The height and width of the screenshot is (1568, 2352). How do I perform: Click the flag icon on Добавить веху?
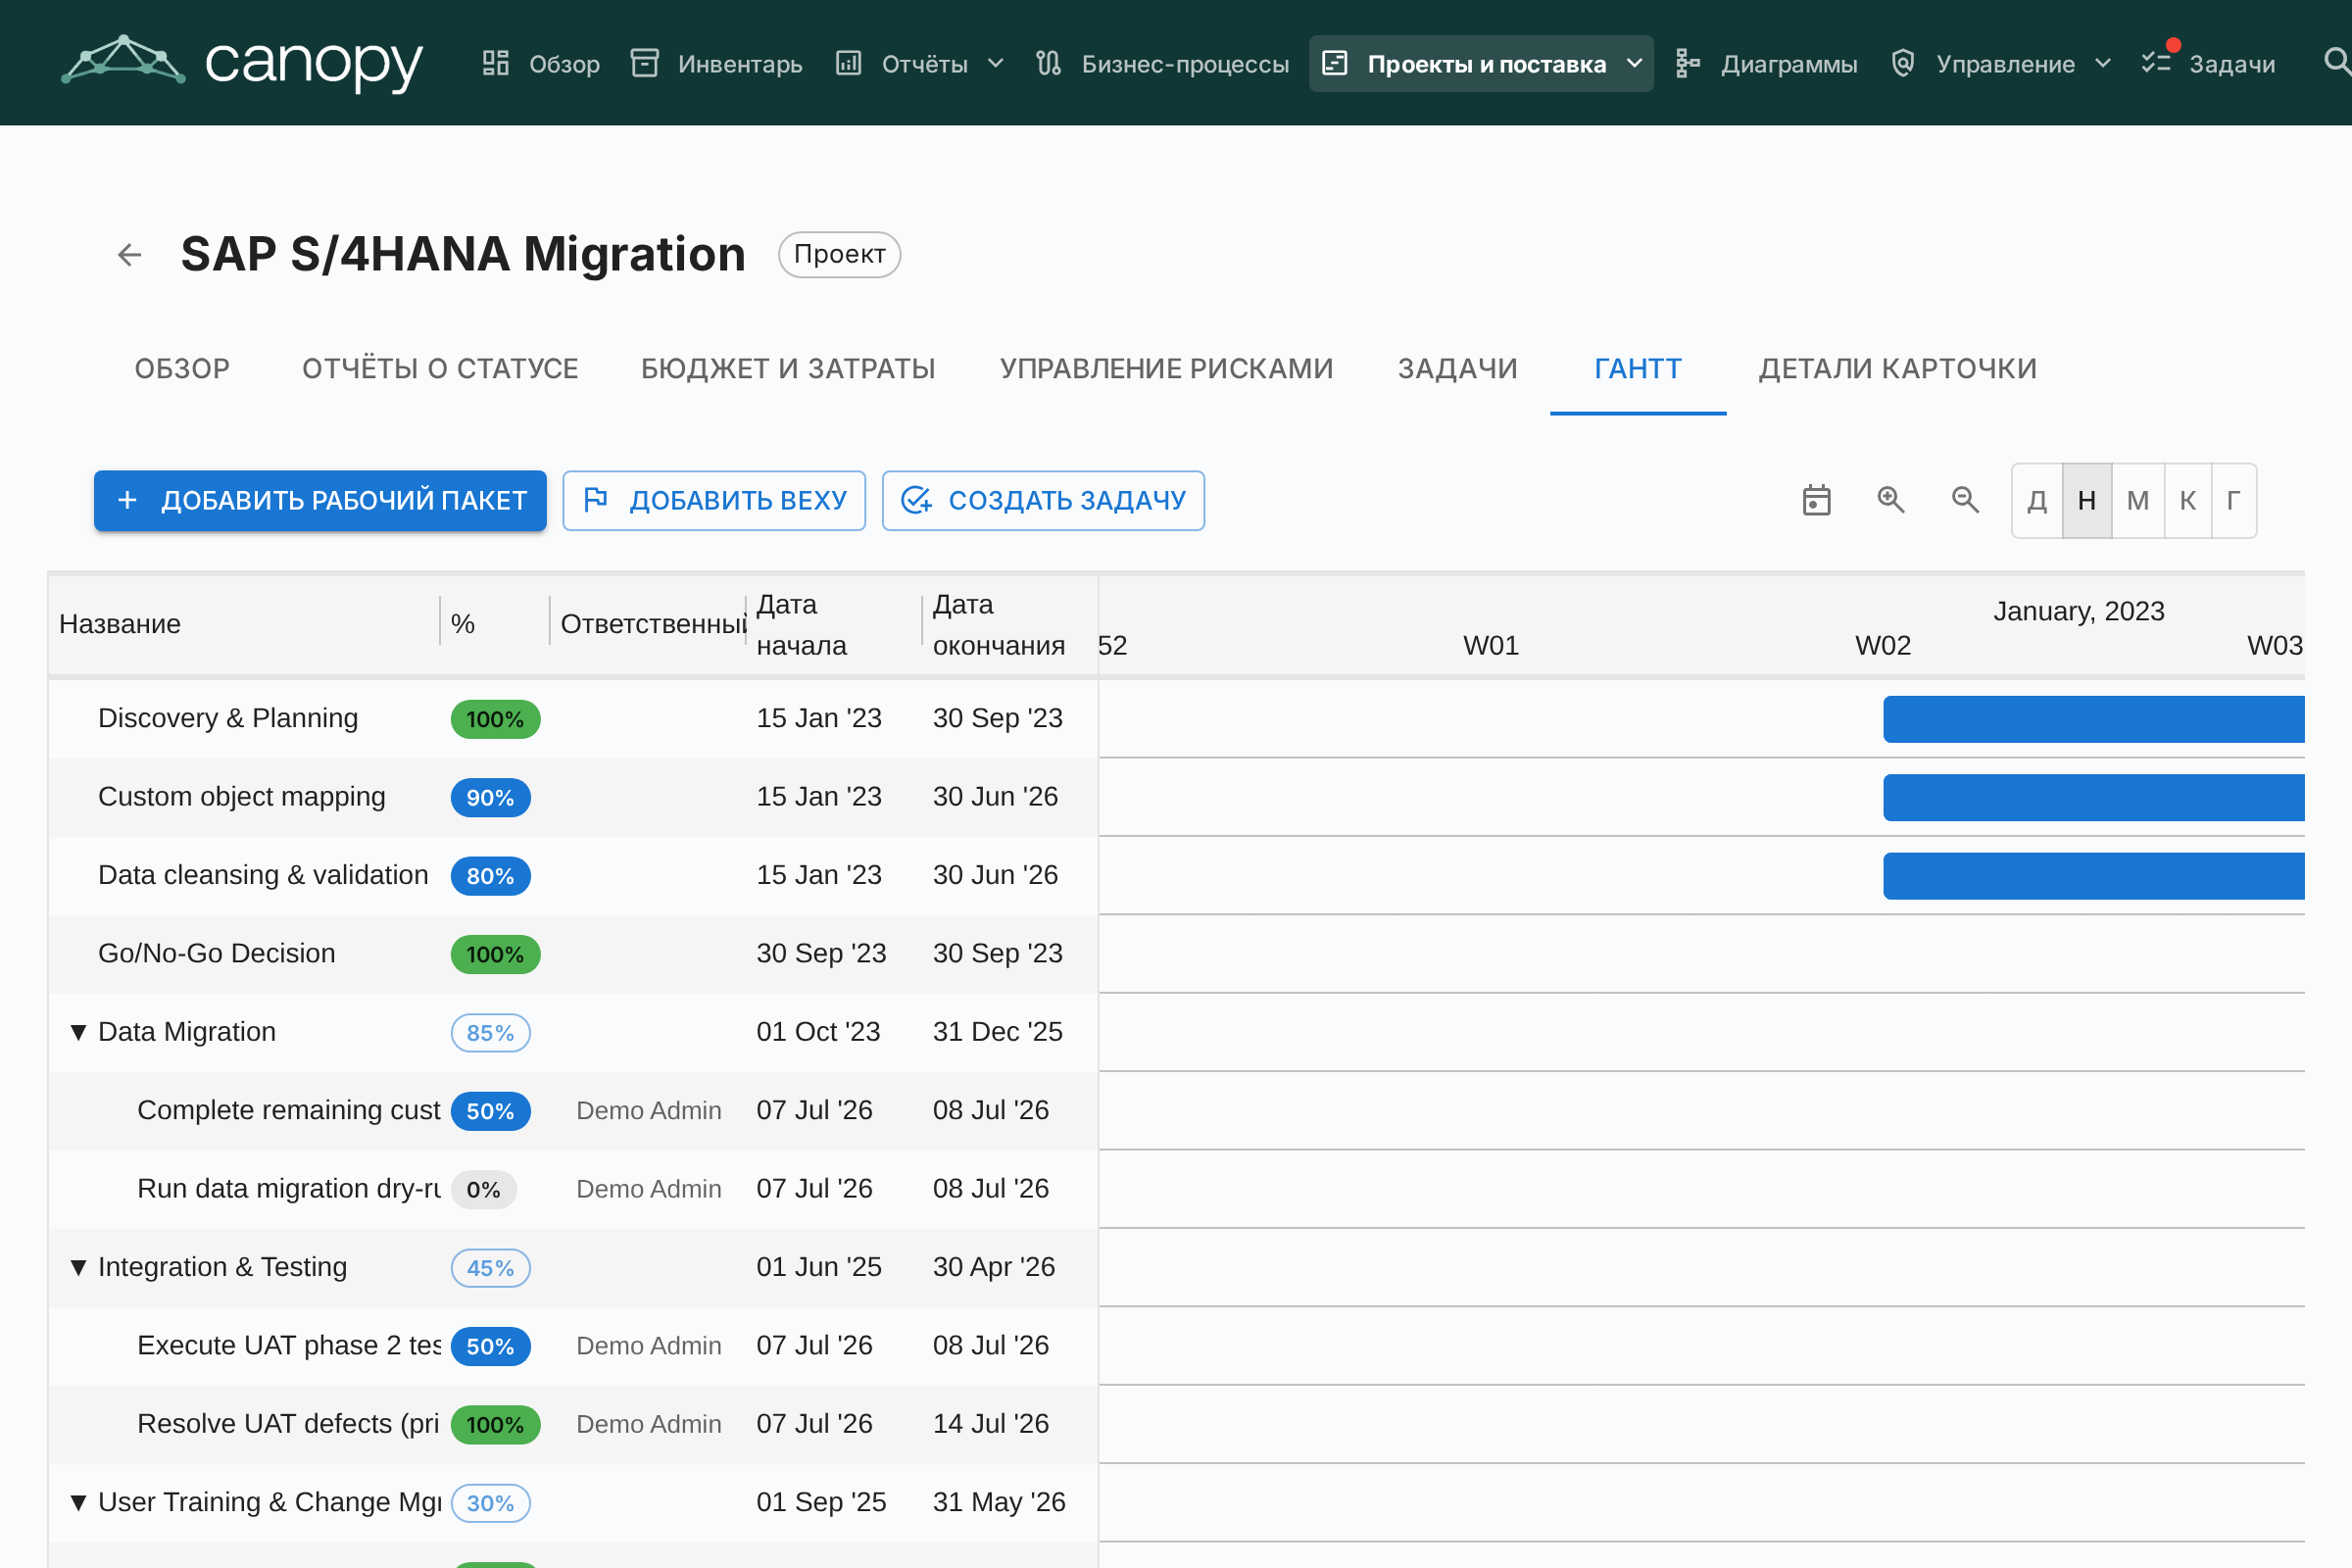pyautogui.click(x=596, y=499)
